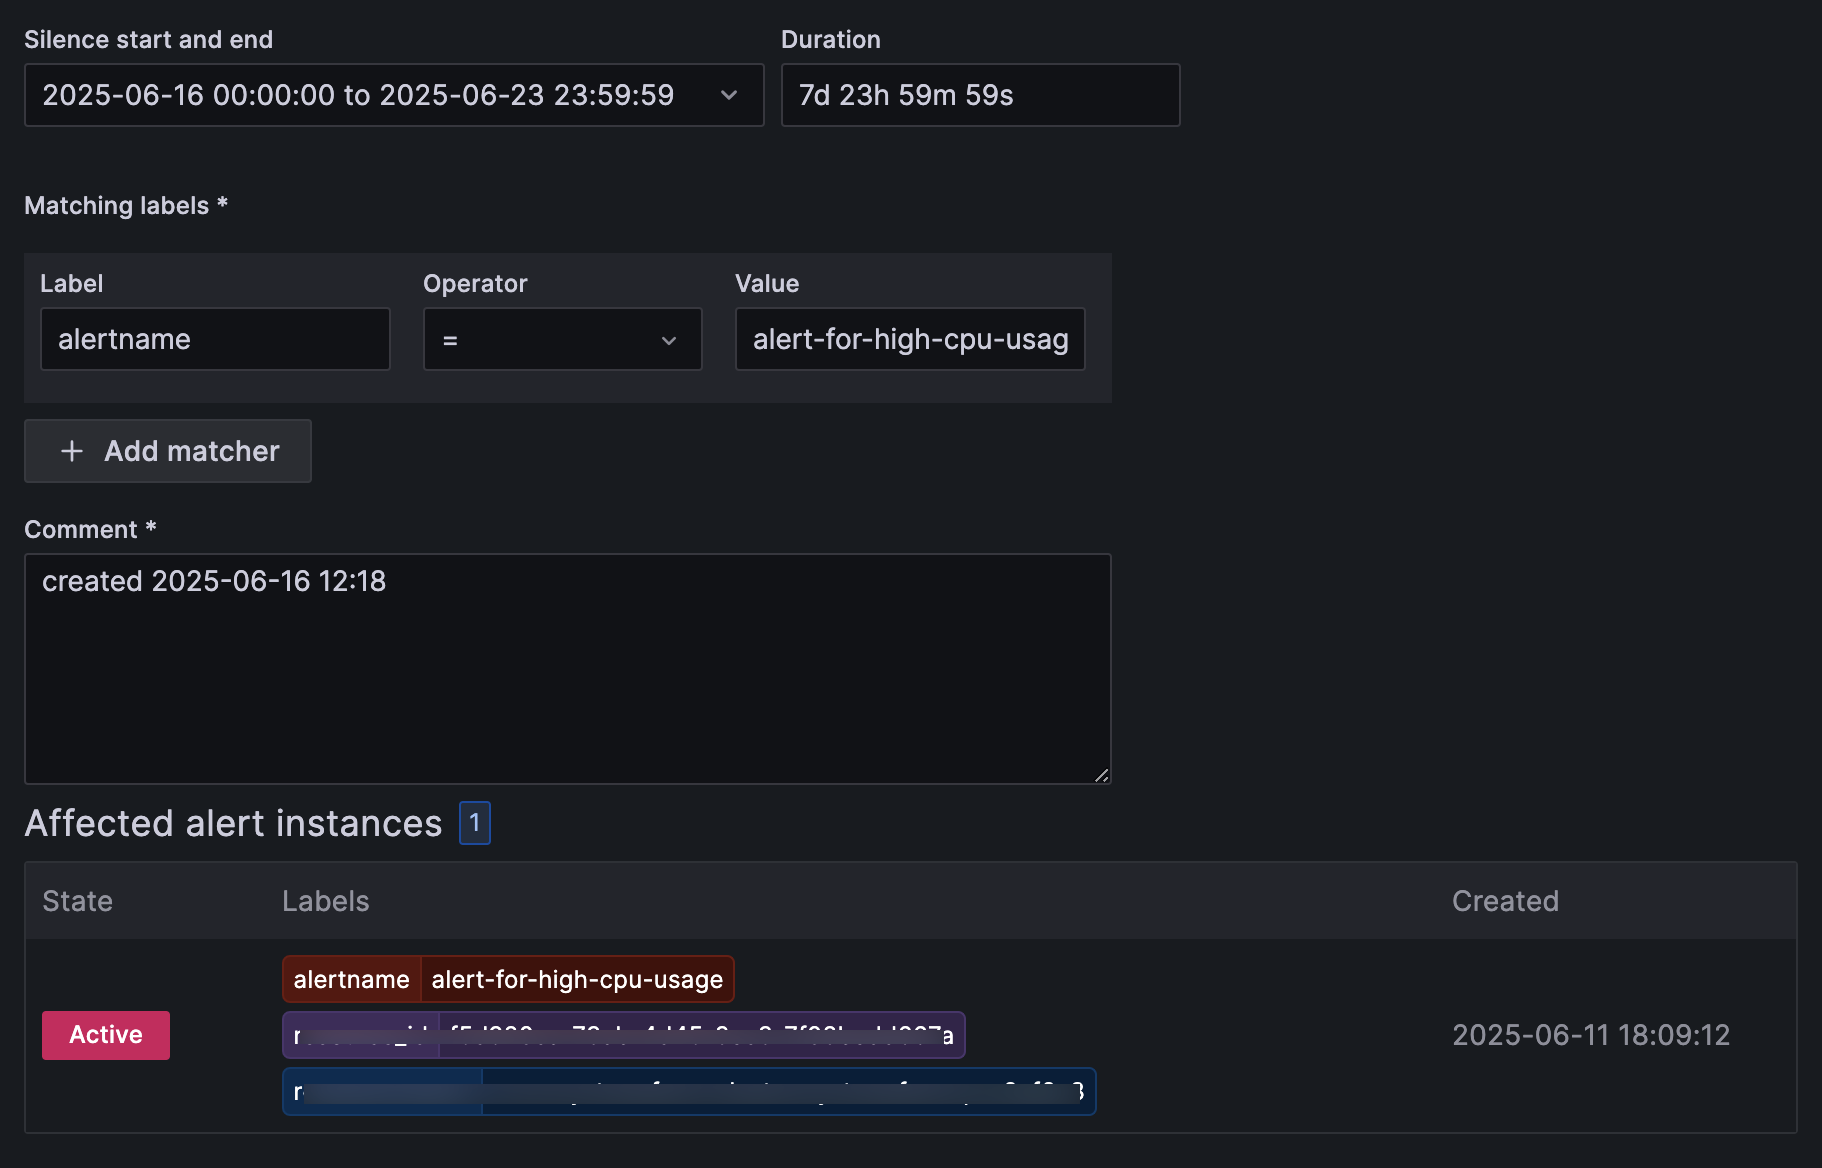This screenshot has width=1822, height=1168.
Task: Click the chevron on the silence date range
Action: point(729,95)
